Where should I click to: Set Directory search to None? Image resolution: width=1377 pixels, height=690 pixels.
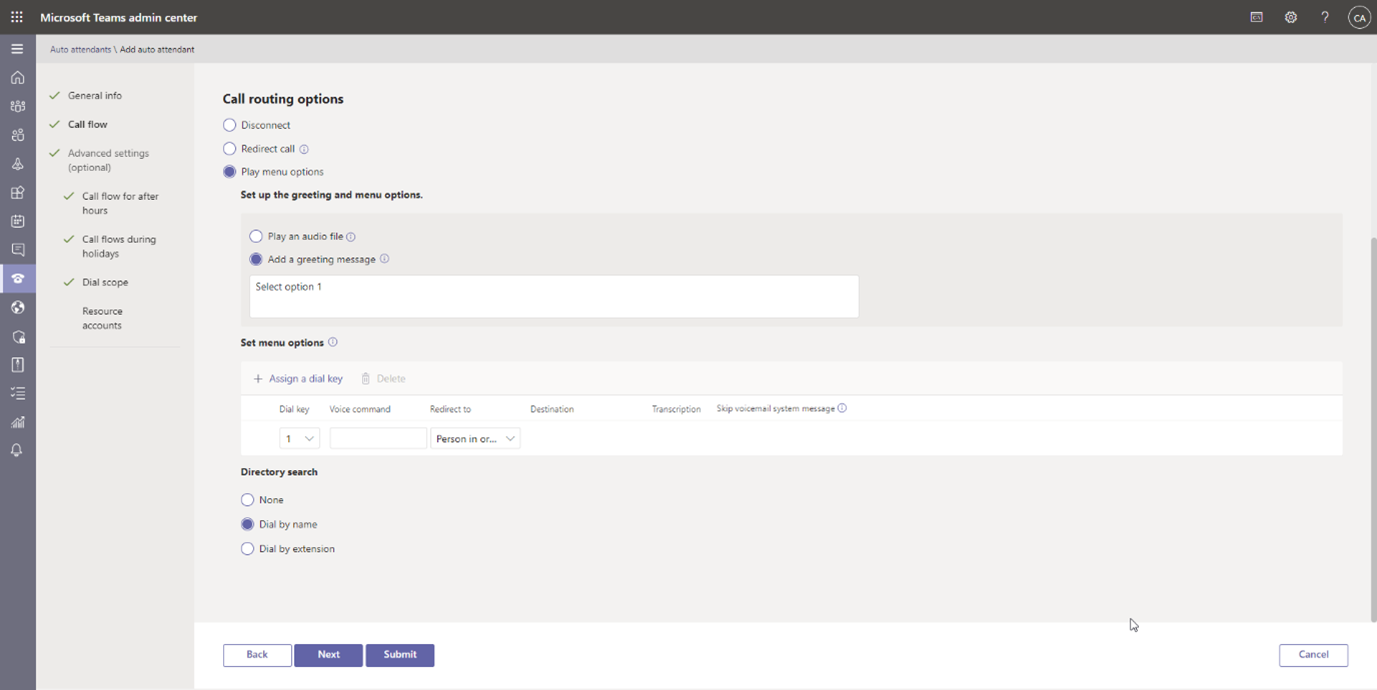coord(248,500)
